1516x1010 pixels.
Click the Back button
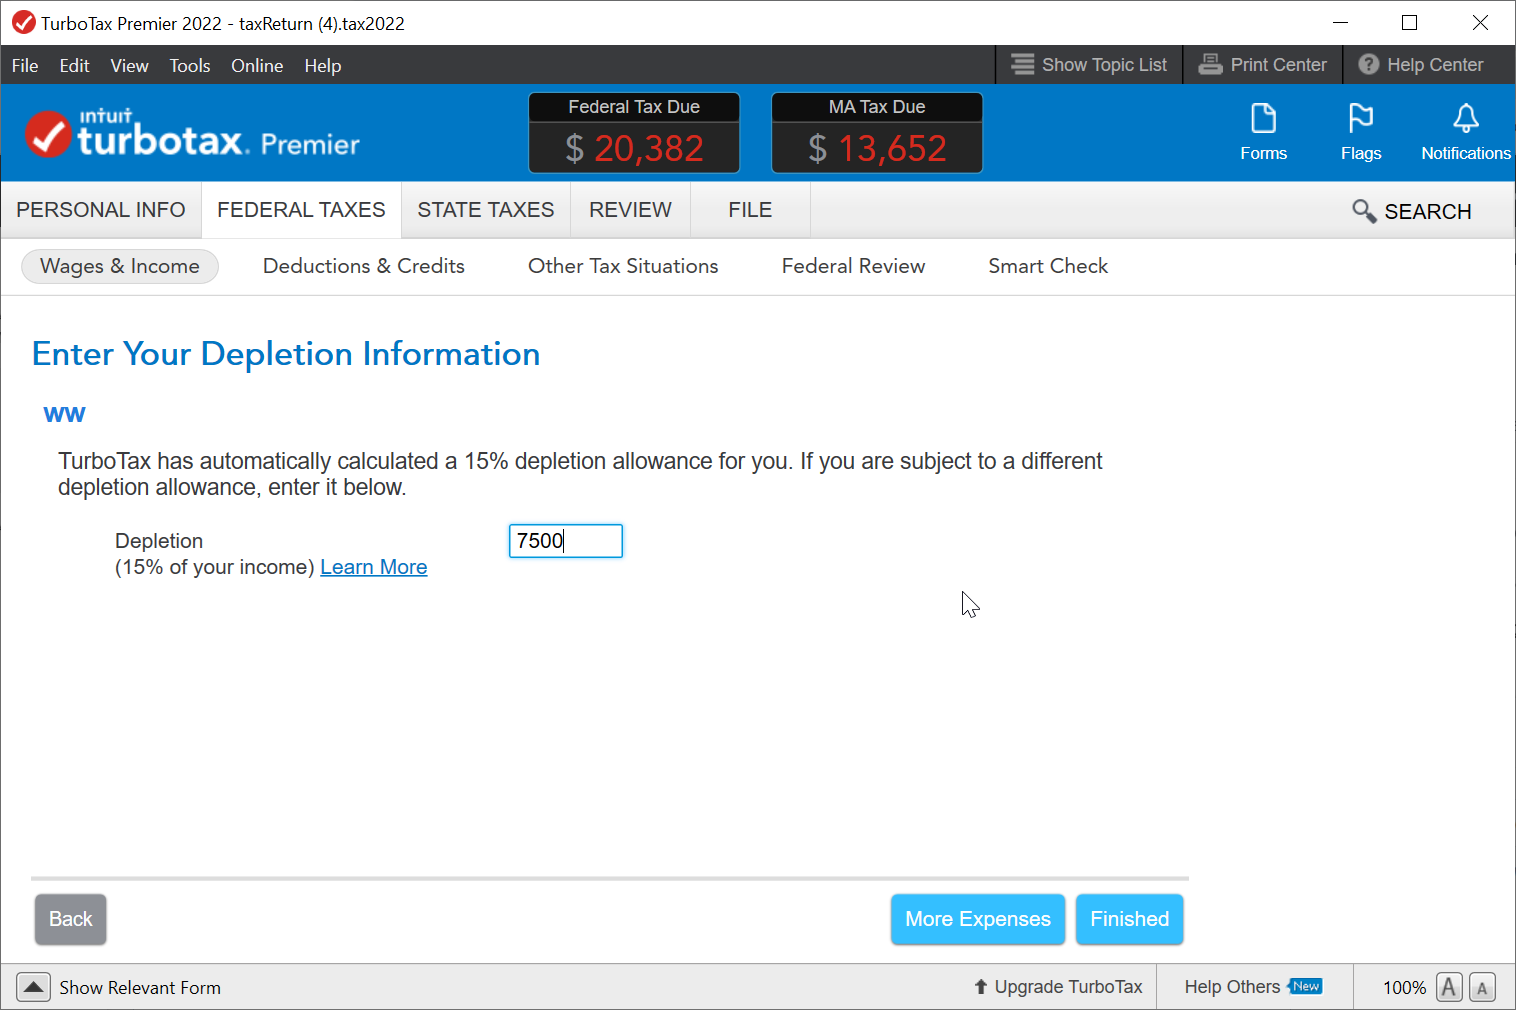point(71,919)
